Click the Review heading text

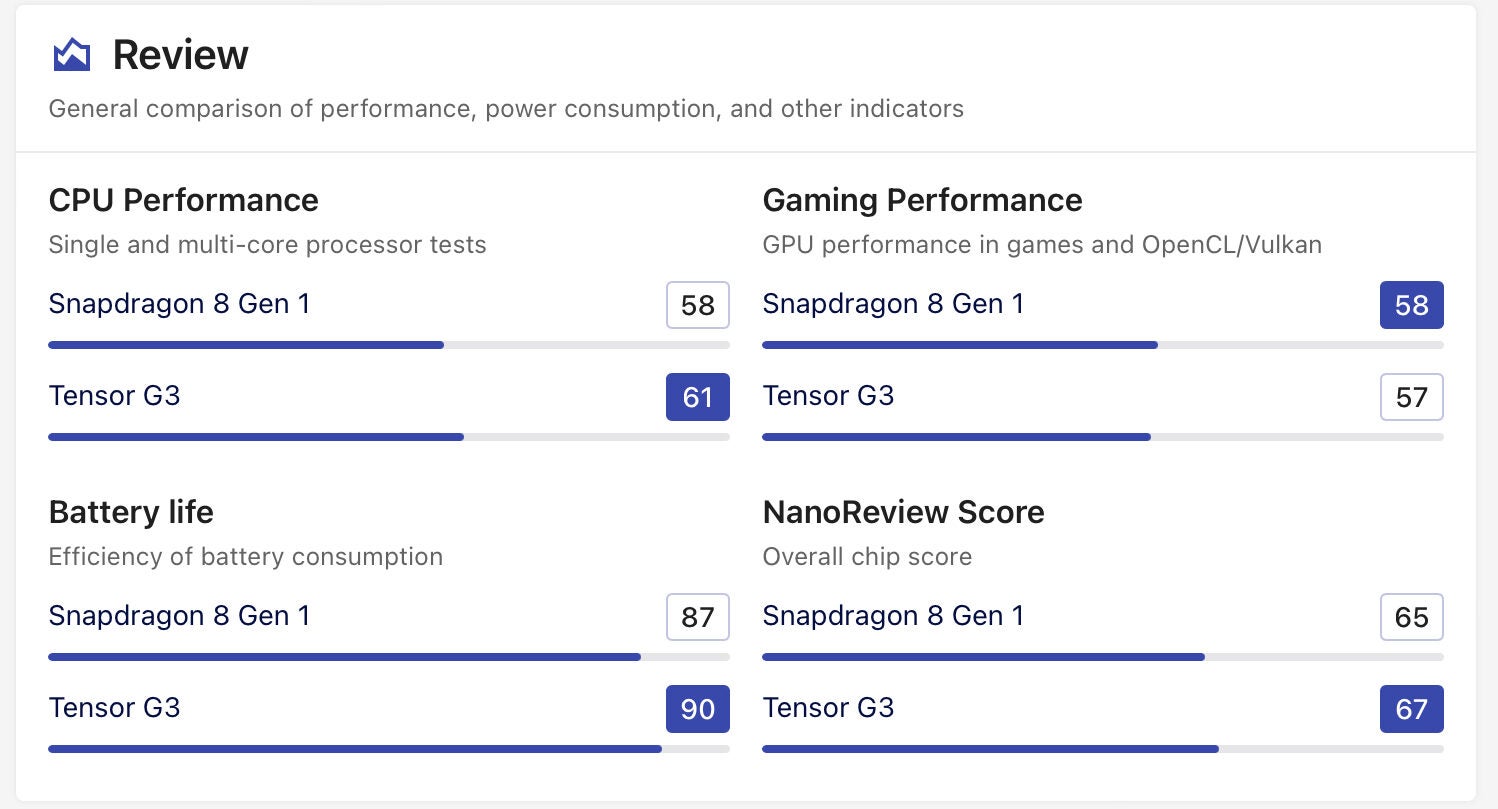coord(180,55)
